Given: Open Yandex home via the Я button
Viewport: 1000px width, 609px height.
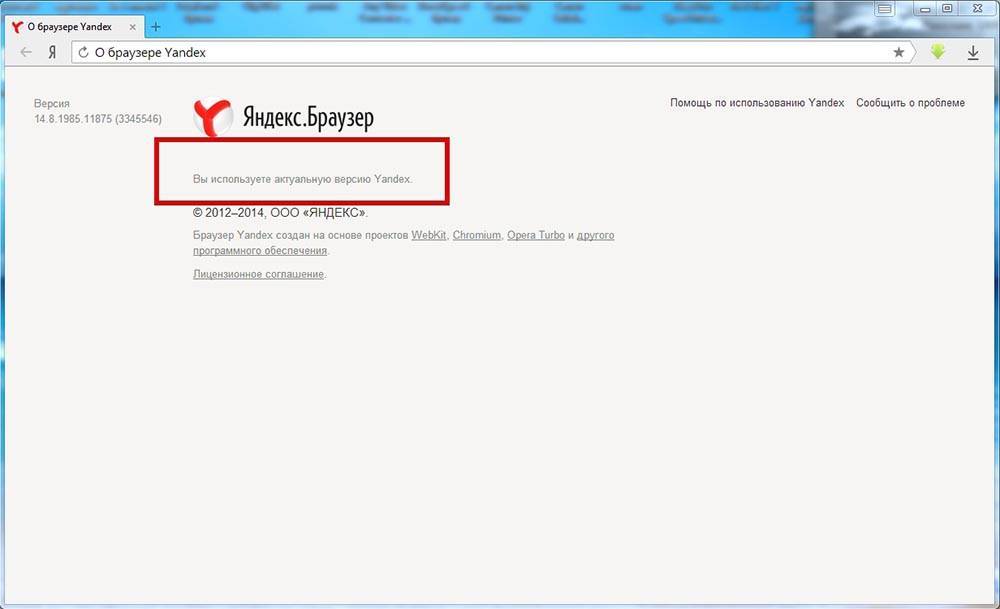Looking at the screenshot, I should coord(52,52).
